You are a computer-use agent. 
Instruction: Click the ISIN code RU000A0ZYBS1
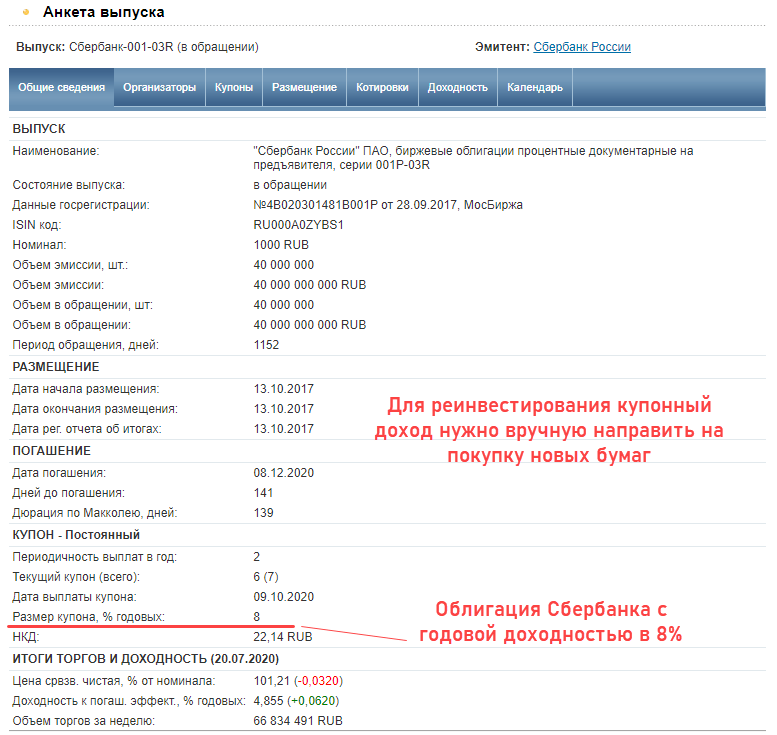[299, 225]
